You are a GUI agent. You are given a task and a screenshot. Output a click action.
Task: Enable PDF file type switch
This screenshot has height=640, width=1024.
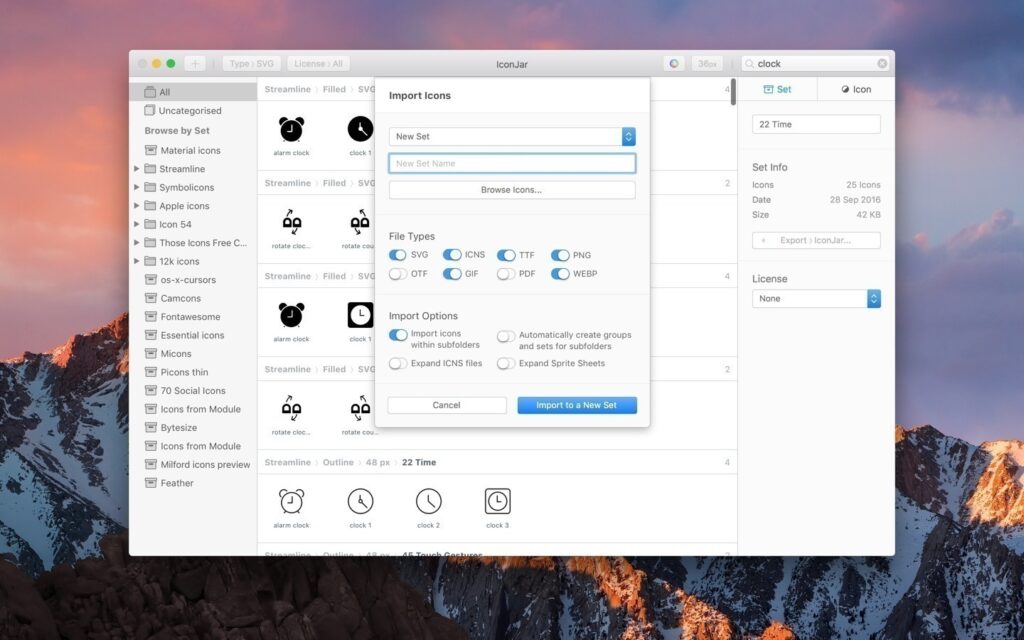506,274
